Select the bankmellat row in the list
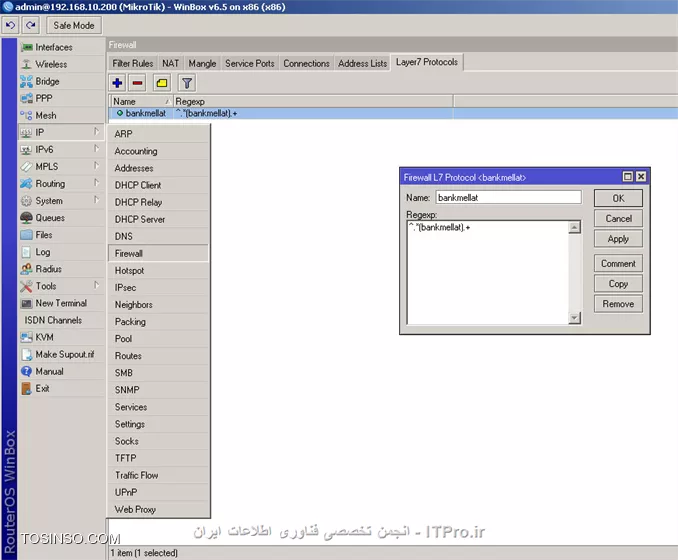 coord(393,113)
